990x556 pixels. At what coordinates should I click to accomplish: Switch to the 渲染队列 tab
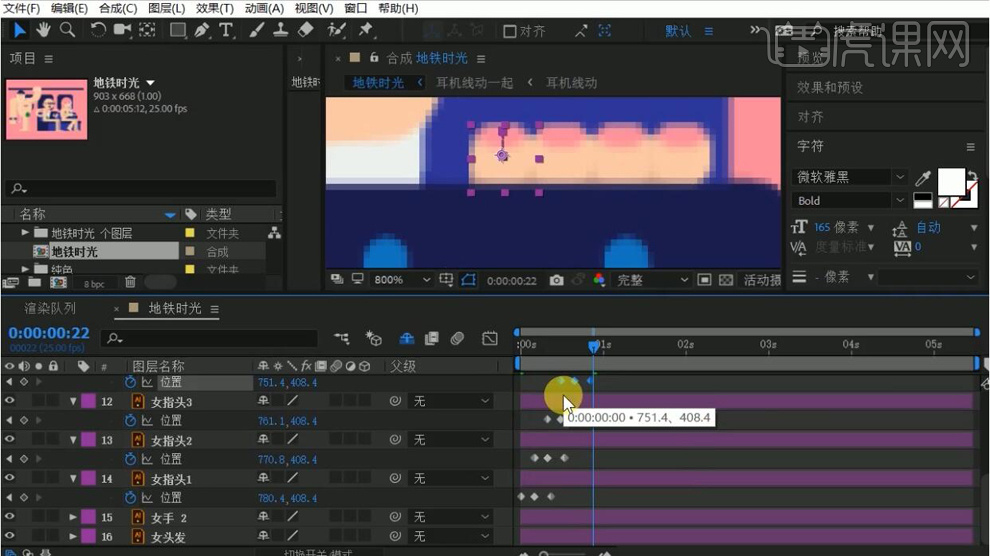(50, 309)
